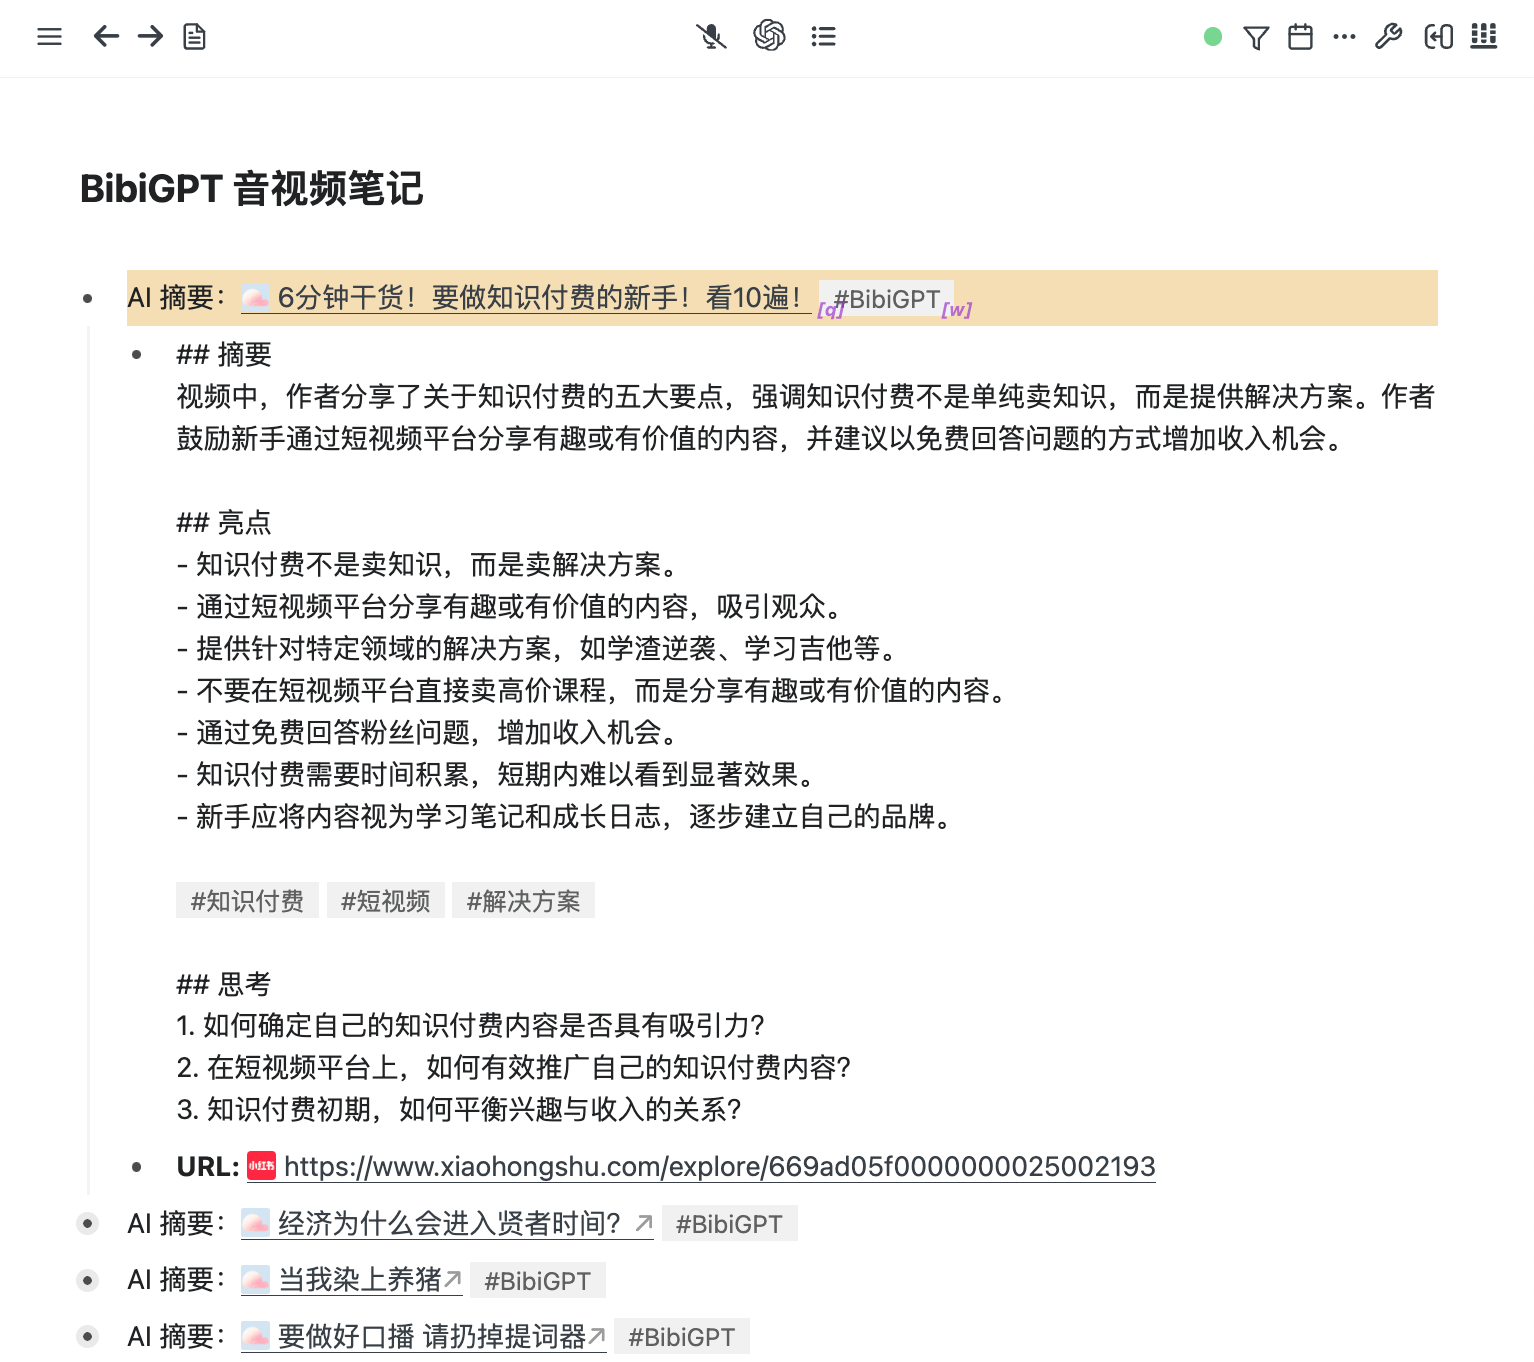Expand the 要做好口播 请扔掉提词器 bullet
Screen dimensions: 1534x1362
(x=88, y=1336)
